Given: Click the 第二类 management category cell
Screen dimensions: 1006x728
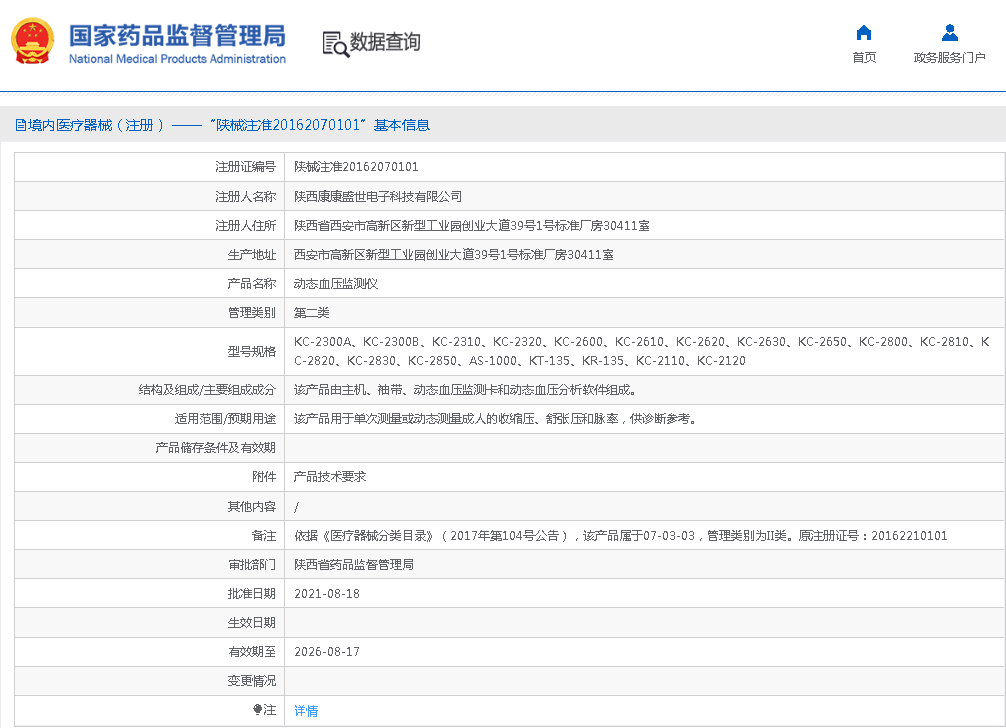Looking at the screenshot, I should pos(312,313).
